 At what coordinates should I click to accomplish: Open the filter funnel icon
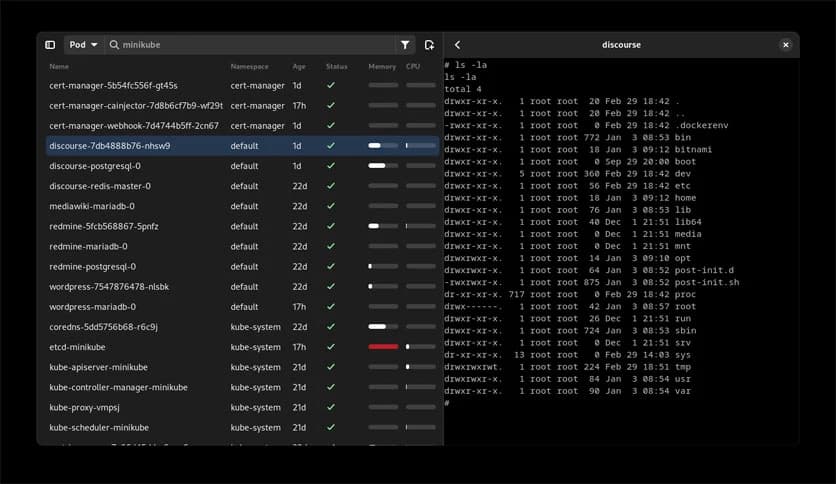(405, 45)
